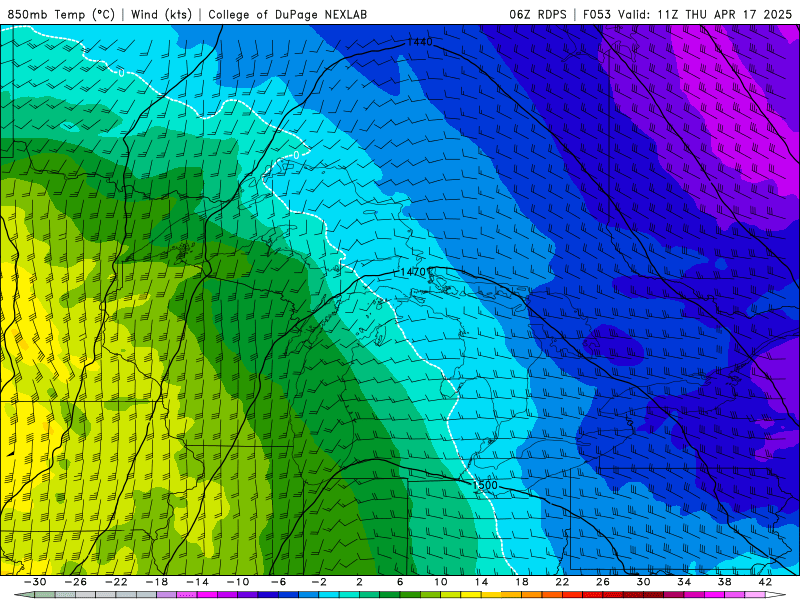Click the 1440 height contour label
Viewport: 800px width, 600px height.
(420, 42)
